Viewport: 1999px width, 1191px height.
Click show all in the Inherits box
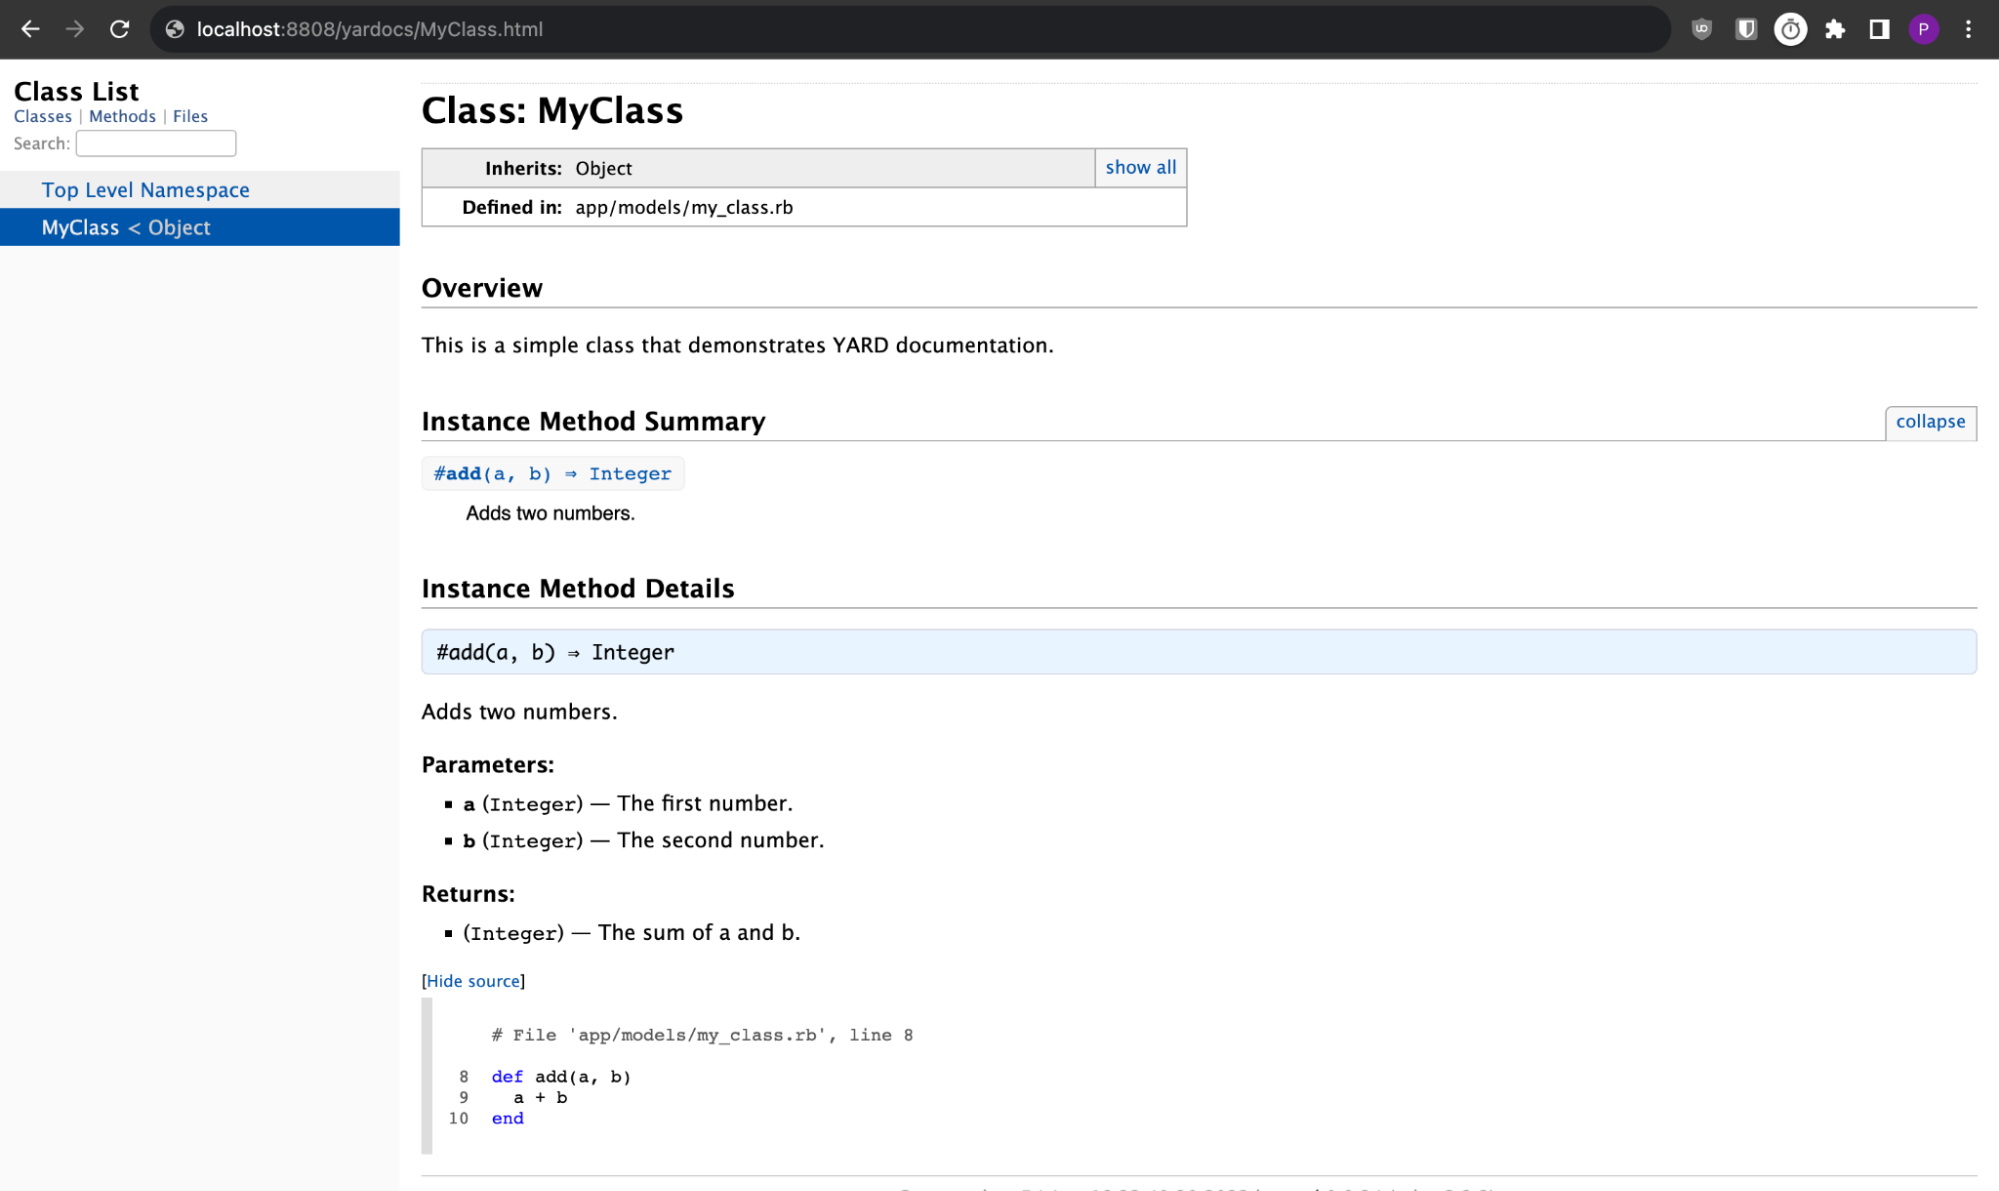click(x=1141, y=167)
